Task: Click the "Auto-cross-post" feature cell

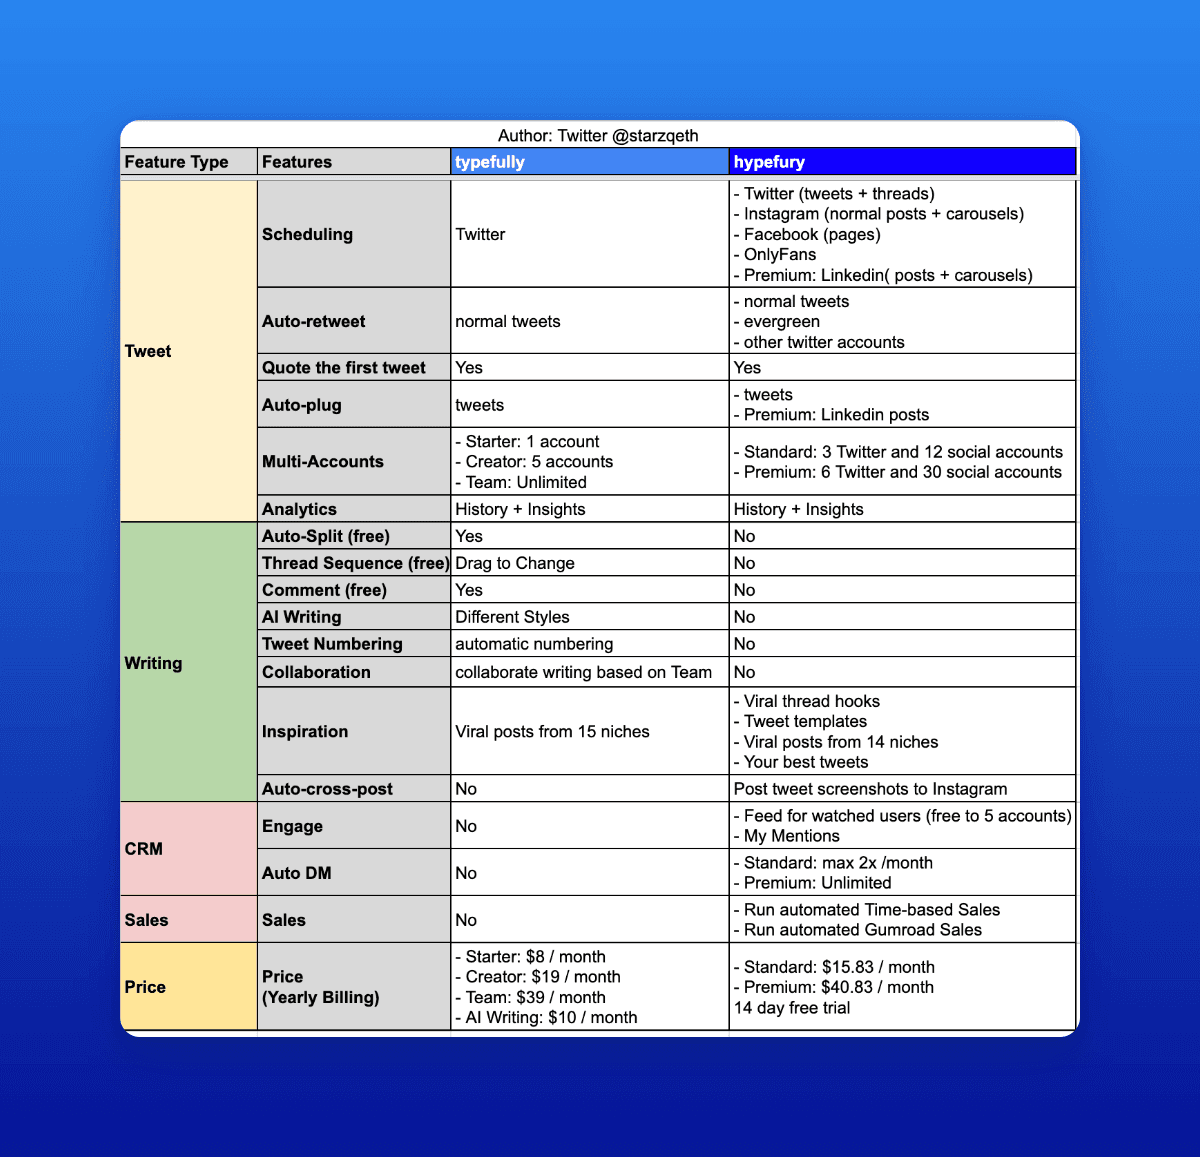Action: click(354, 789)
